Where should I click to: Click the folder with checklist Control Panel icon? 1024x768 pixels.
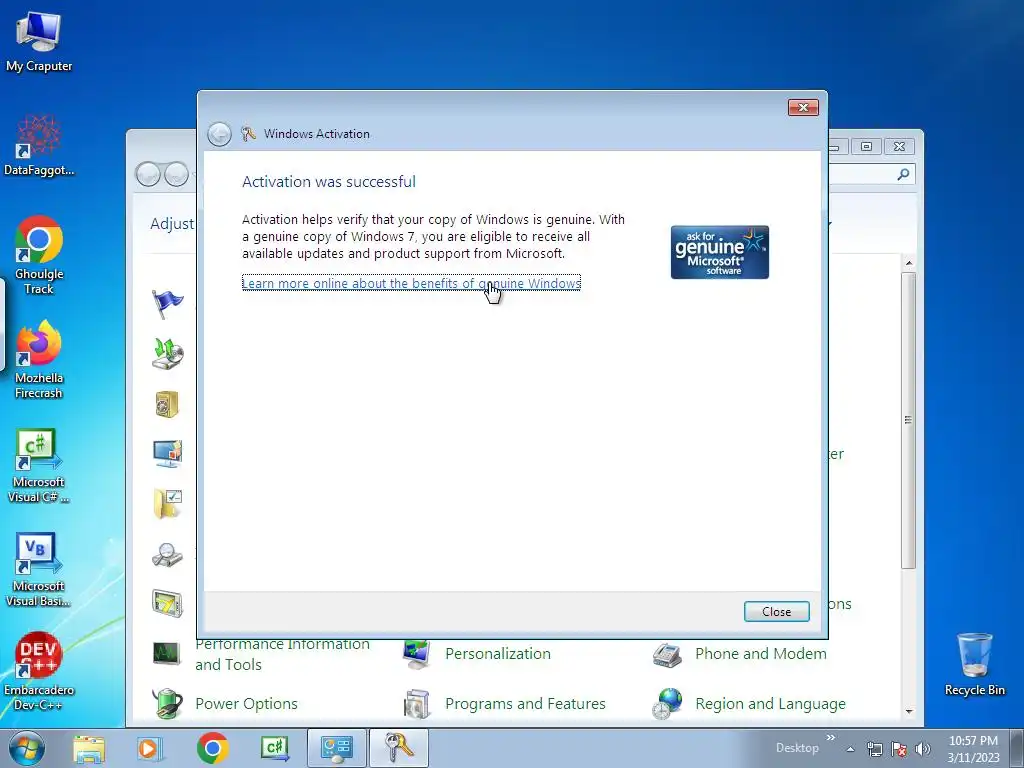[x=167, y=504]
